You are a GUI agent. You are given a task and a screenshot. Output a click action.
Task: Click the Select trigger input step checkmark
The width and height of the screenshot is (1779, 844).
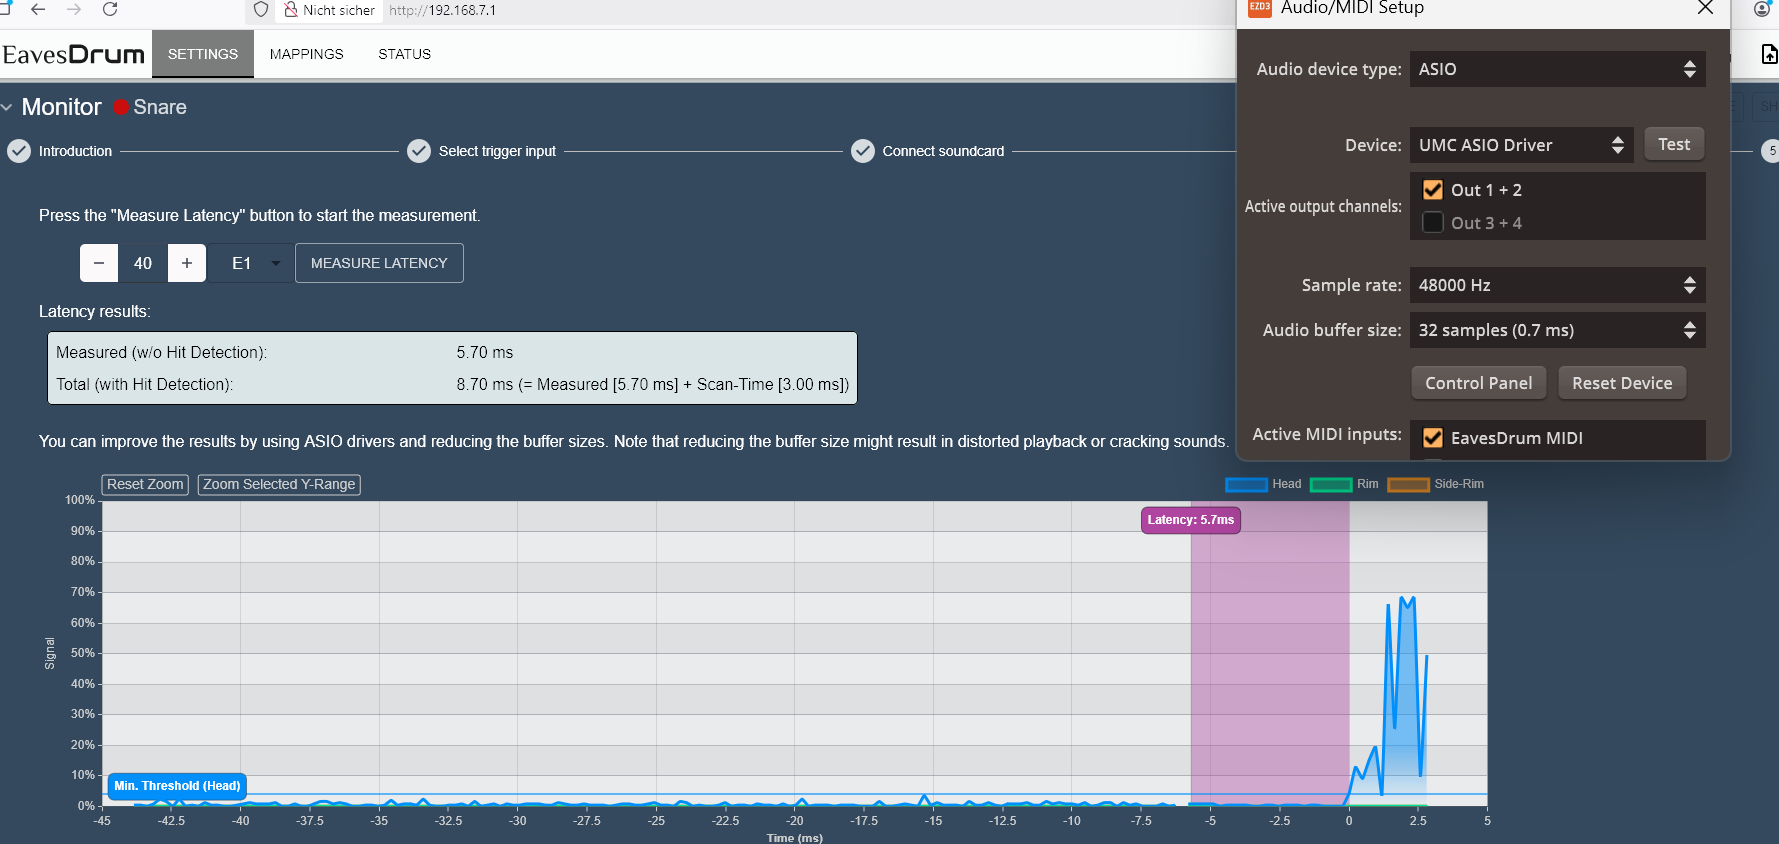coord(419,151)
